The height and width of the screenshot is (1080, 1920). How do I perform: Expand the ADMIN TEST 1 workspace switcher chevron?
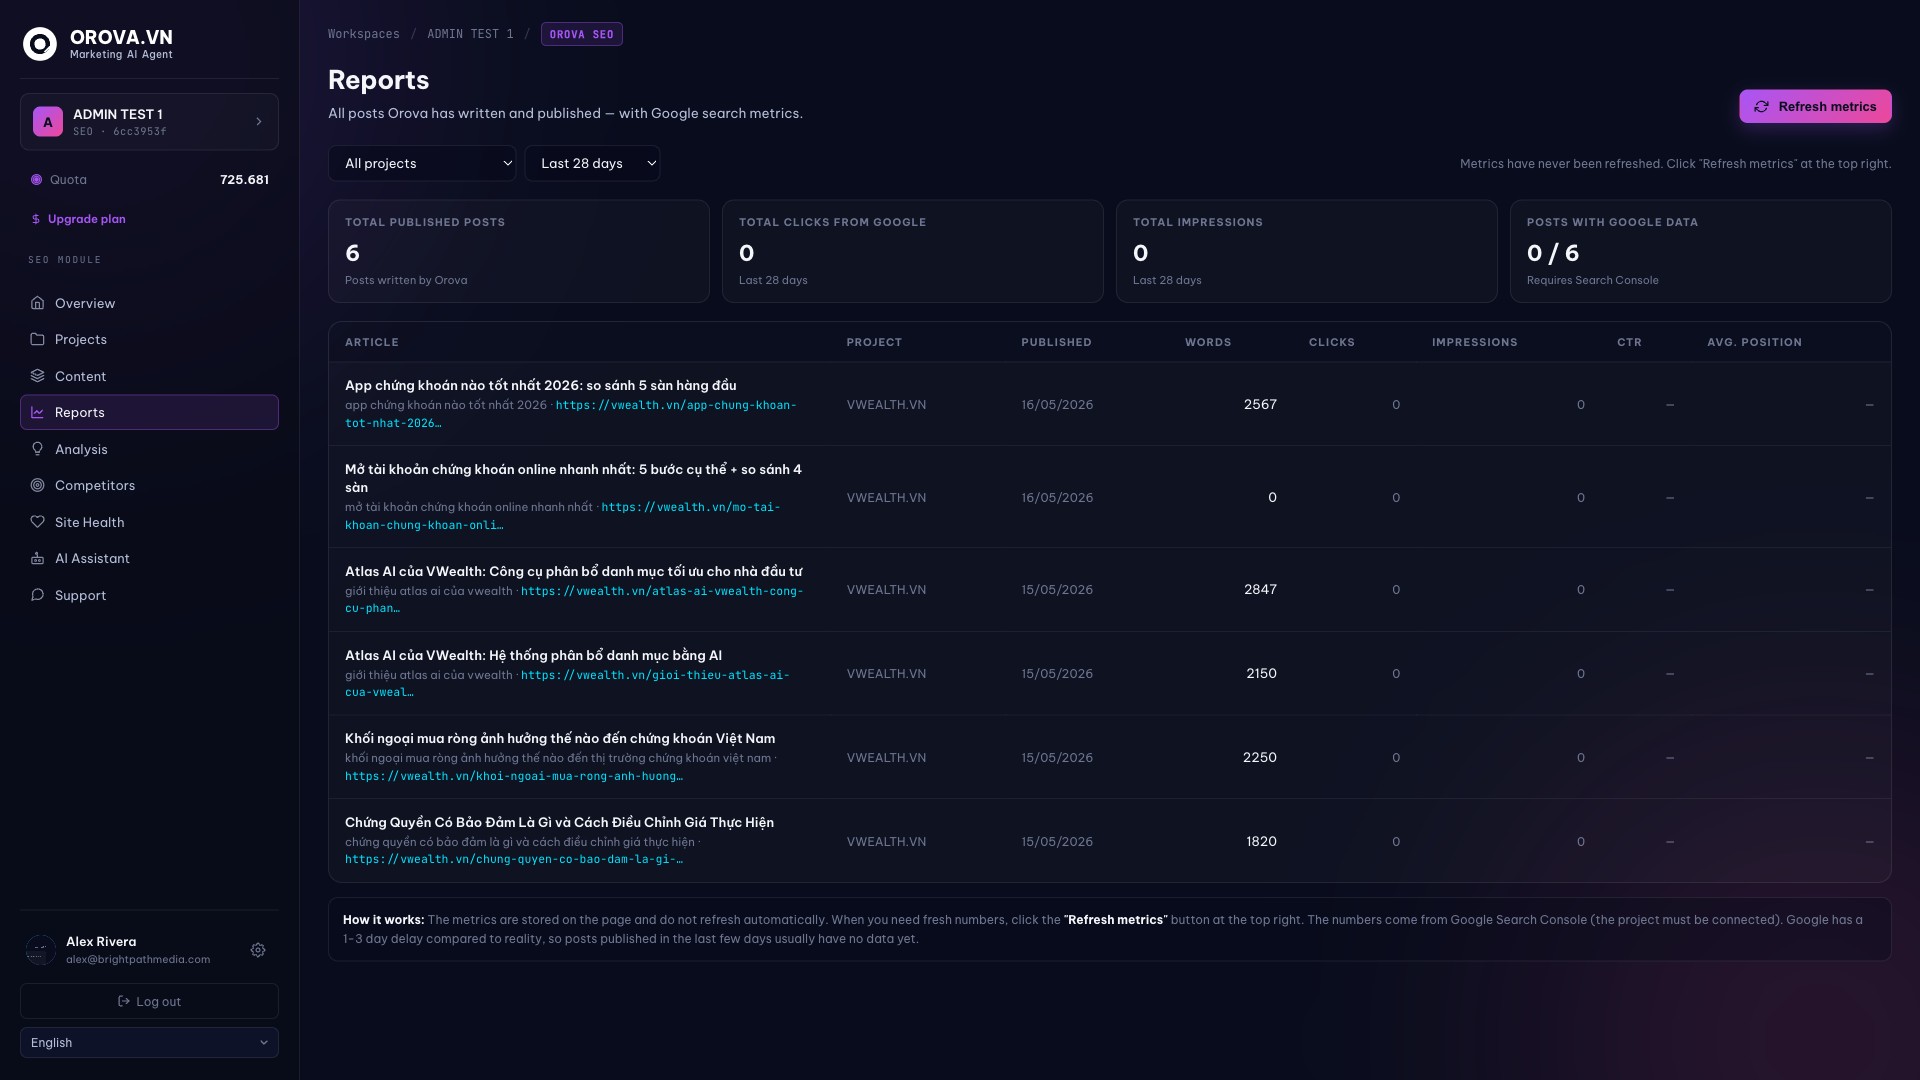tap(259, 122)
